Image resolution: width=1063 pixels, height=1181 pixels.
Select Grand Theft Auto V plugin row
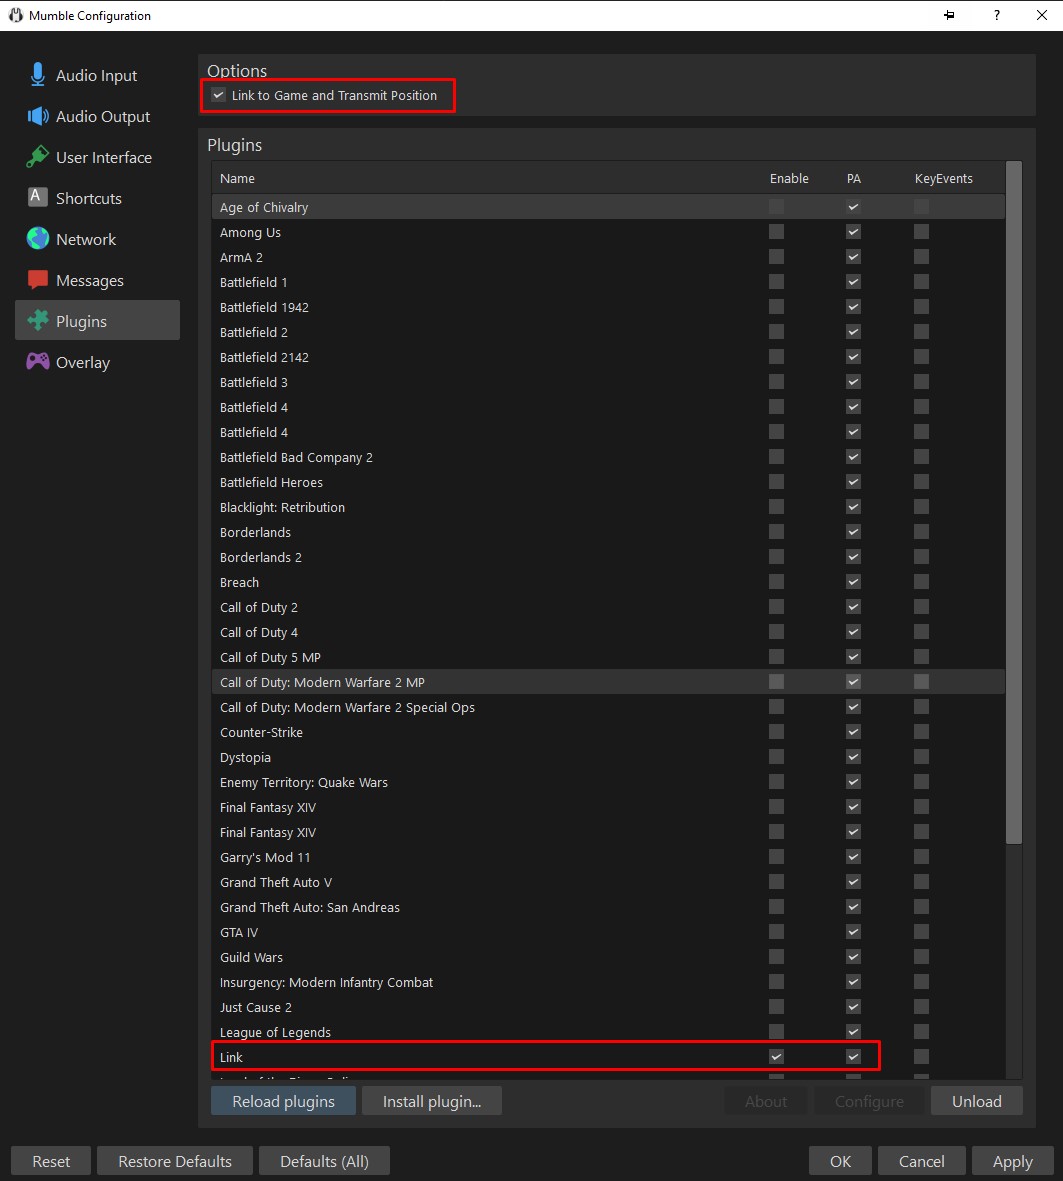608,882
